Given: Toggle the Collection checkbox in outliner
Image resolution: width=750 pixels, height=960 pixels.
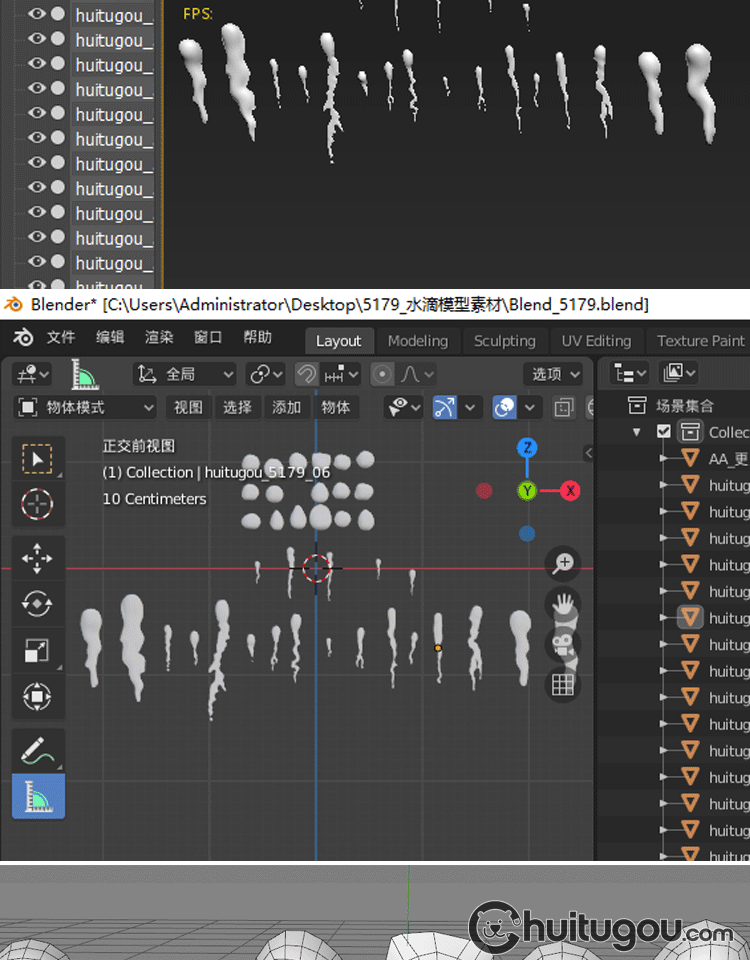Looking at the screenshot, I should tap(664, 432).
